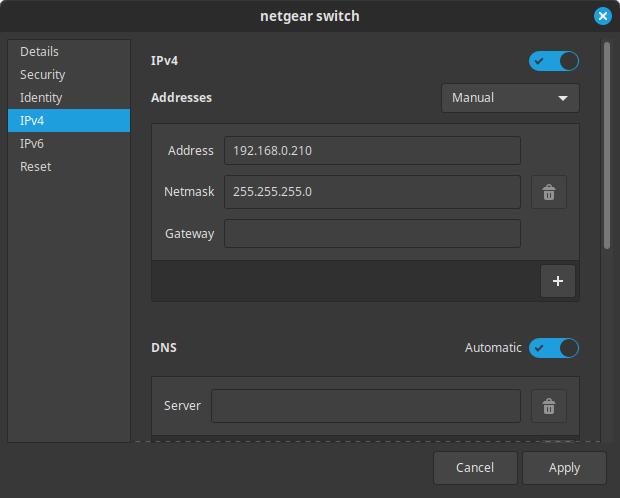
Task: Close the netgear switch dialog
Action: pyautogui.click(x=603, y=16)
